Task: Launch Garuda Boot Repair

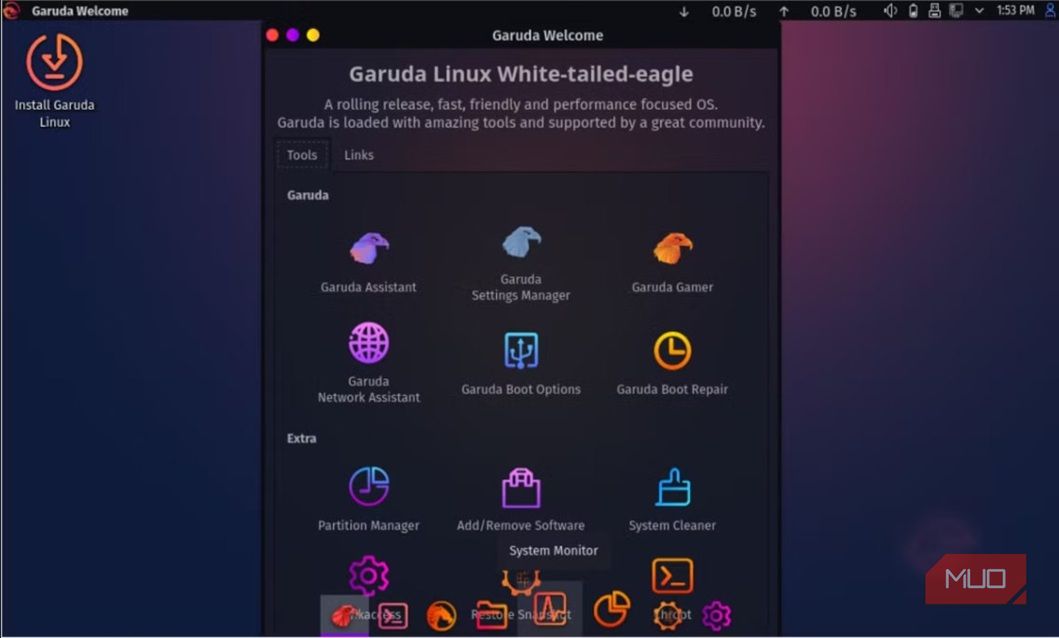Action: 672,363
